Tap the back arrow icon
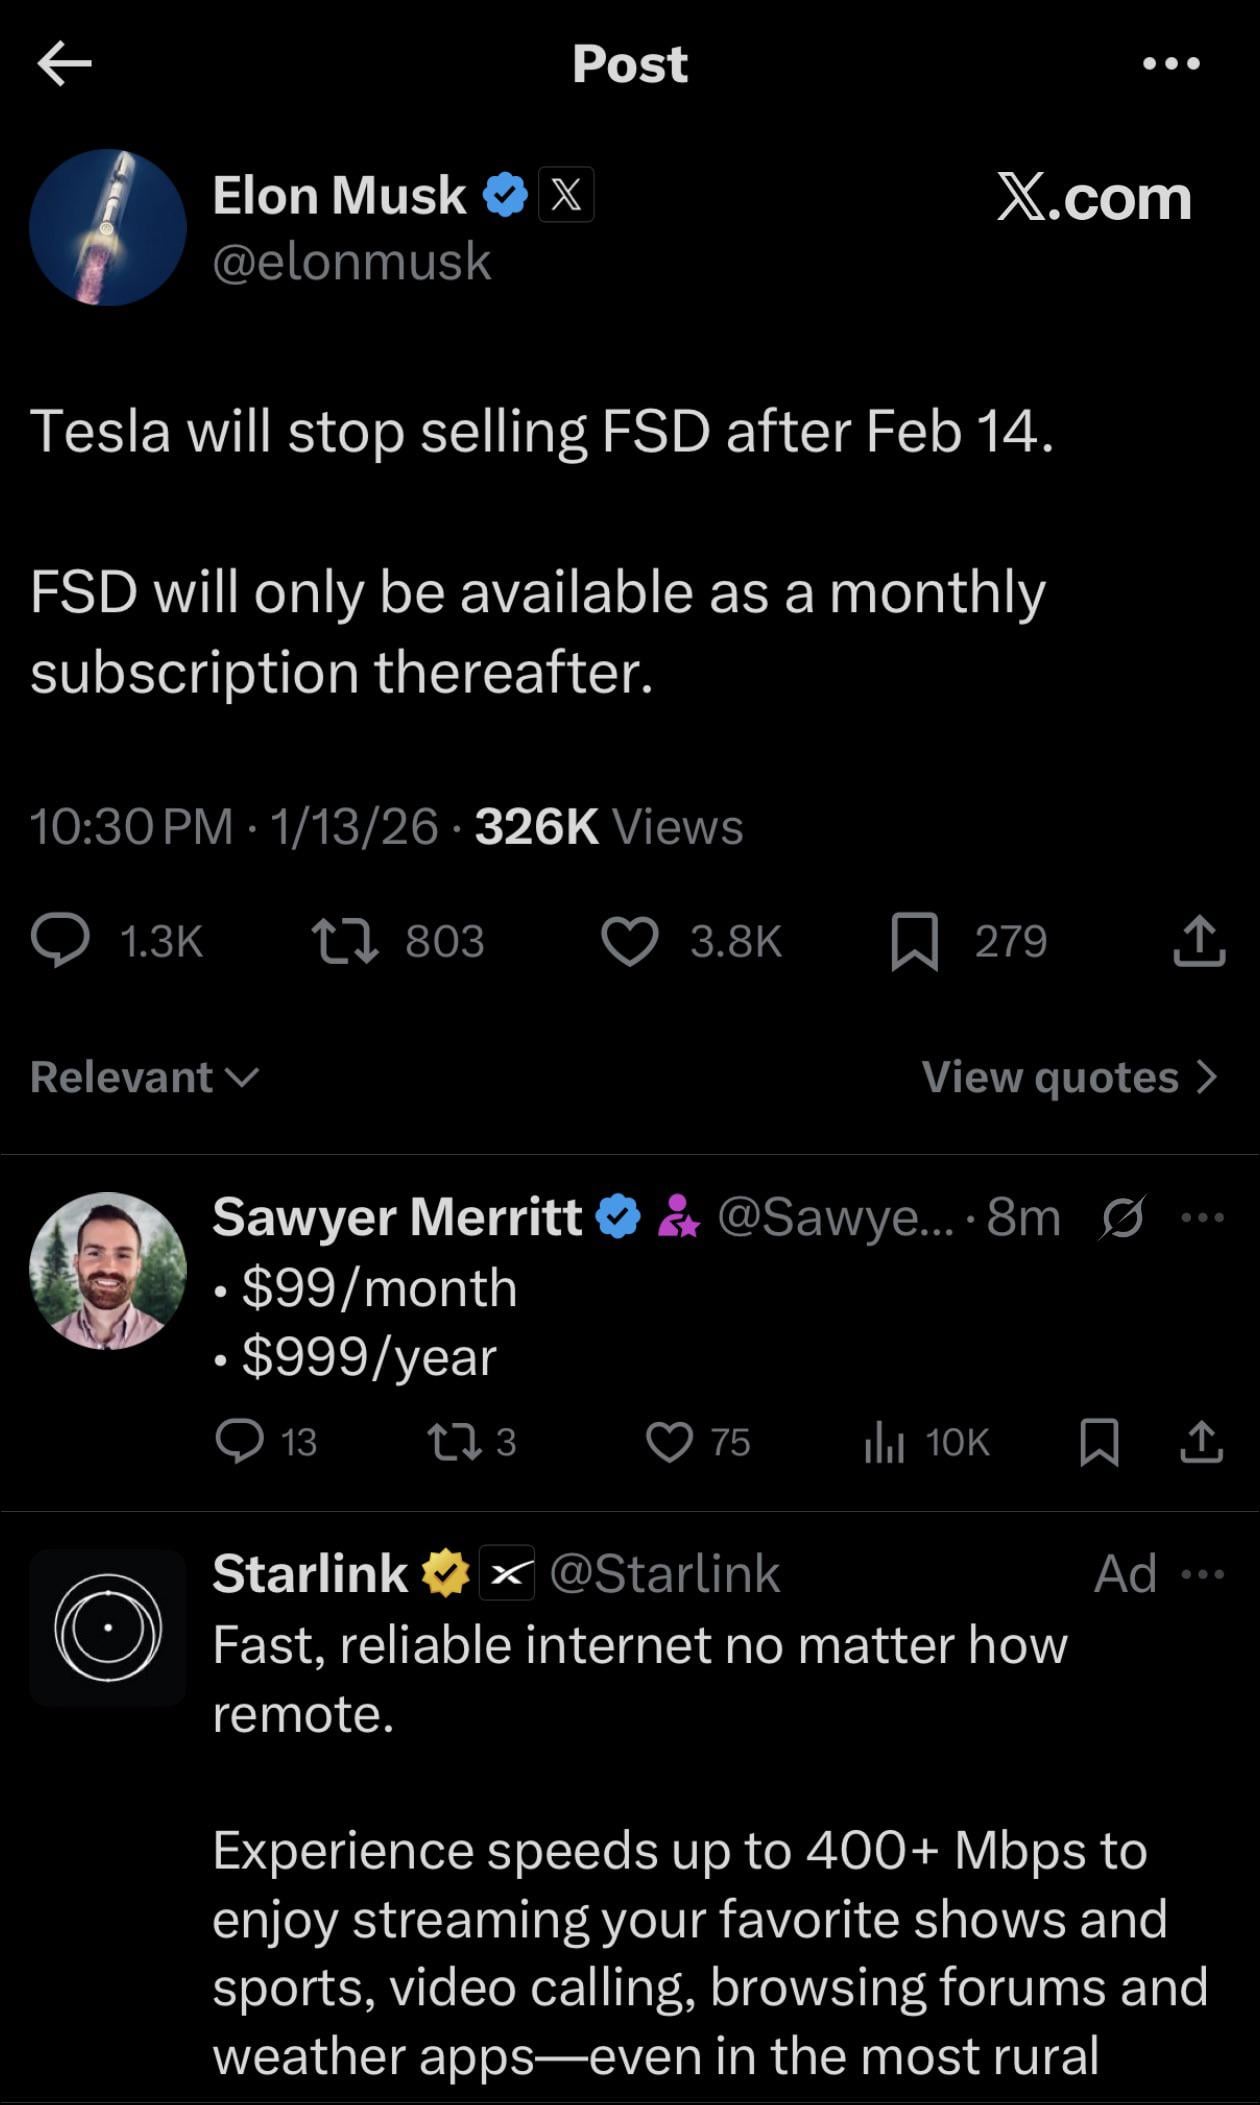 (x=64, y=65)
